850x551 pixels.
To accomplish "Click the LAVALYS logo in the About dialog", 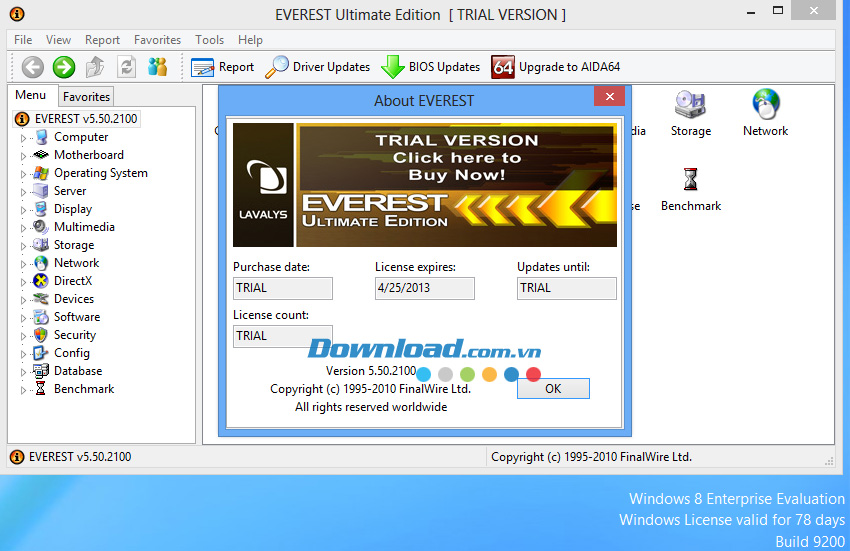I will [x=263, y=185].
